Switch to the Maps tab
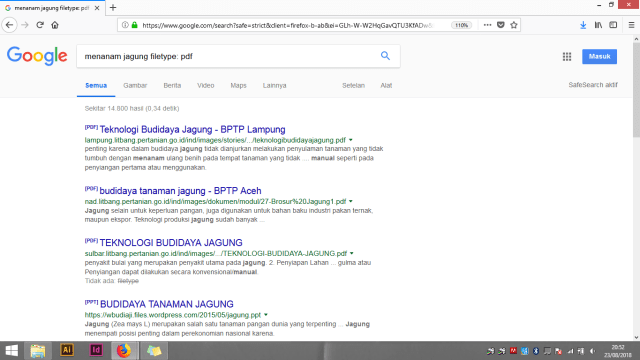This screenshot has height=360, width=640. point(238,85)
